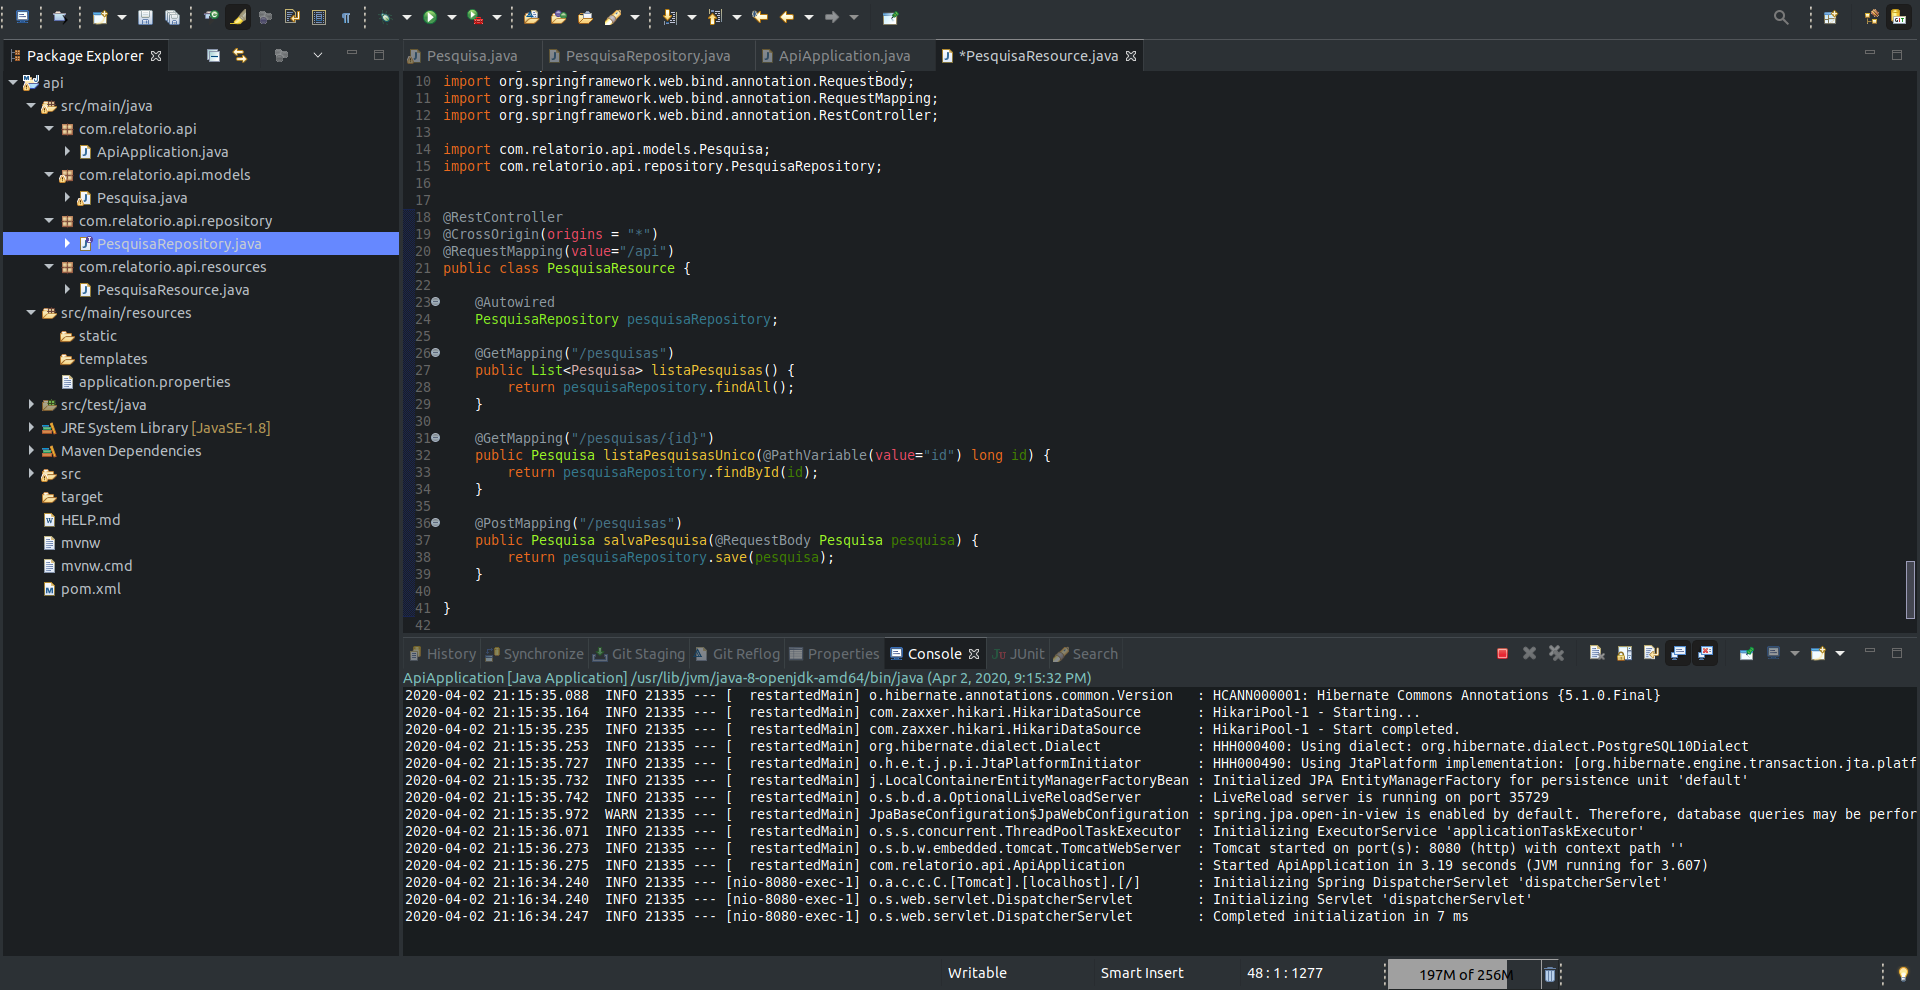Toggle Mark Occurrences highlighter button
The width and height of the screenshot is (1920, 990).
point(238,17)
